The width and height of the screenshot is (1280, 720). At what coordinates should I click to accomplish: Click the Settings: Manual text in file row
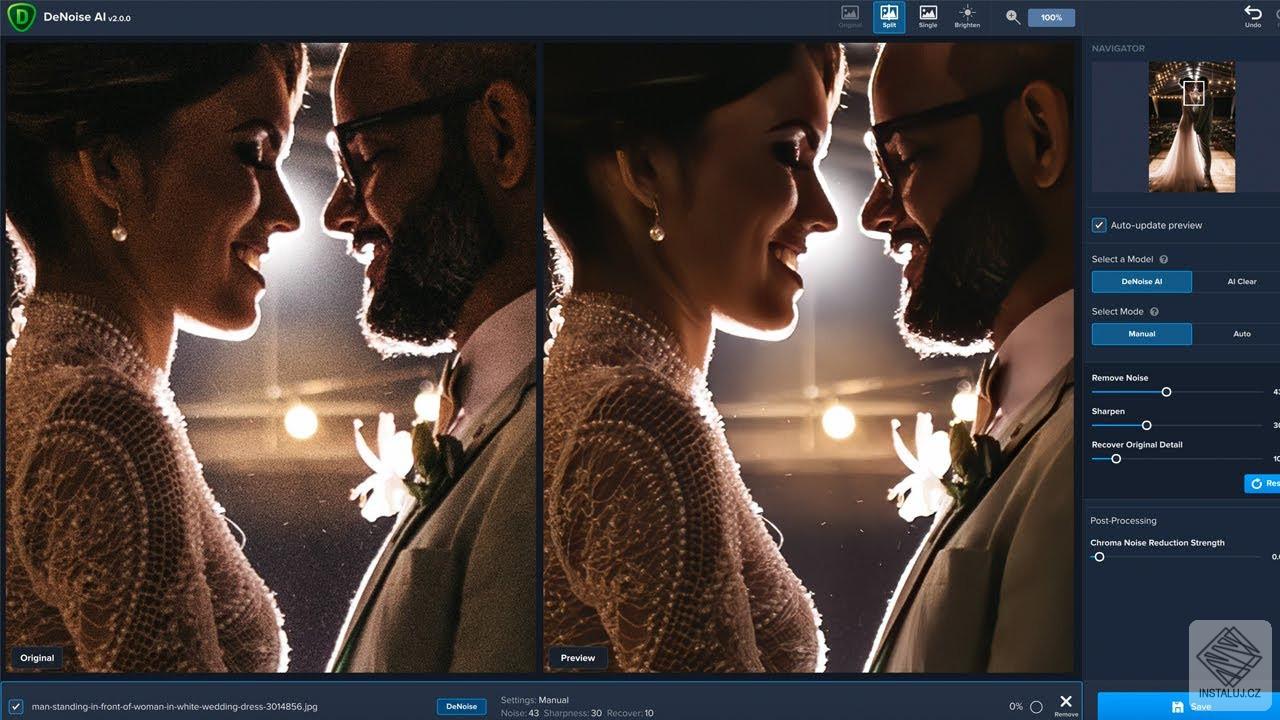click(534, 700)
